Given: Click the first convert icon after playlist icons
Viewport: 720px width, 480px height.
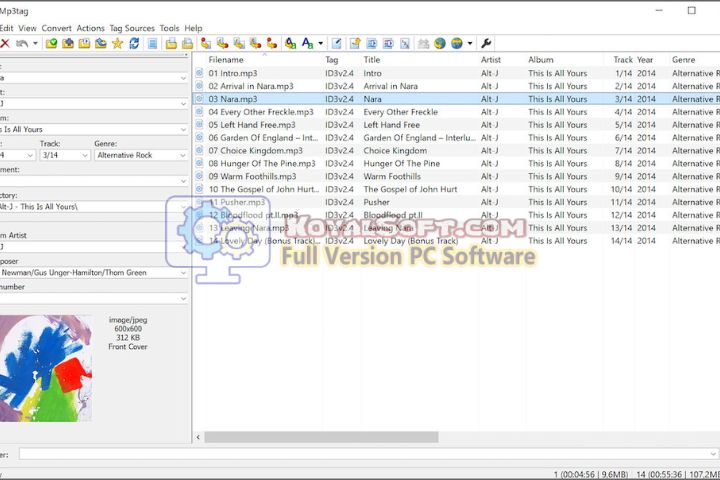Looking at the screenshot, I should point(206,43).
